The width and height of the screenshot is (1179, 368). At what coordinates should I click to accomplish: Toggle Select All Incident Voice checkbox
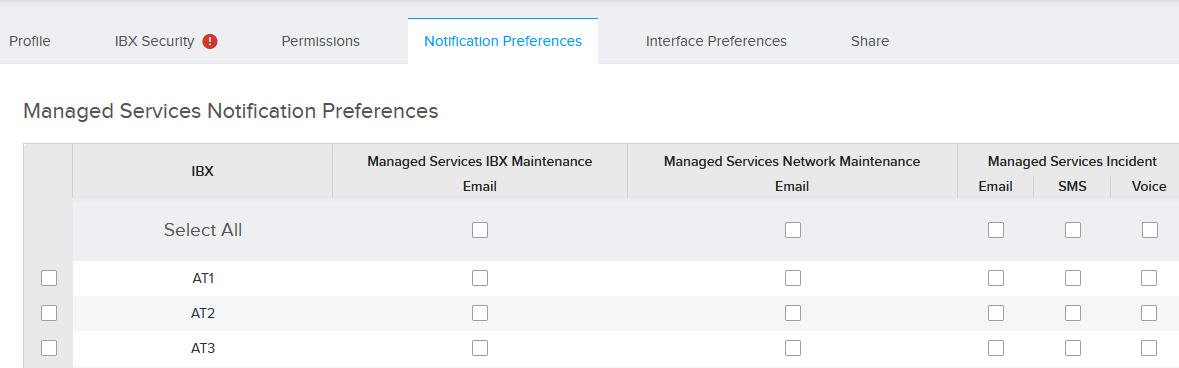coord(1150,230)
